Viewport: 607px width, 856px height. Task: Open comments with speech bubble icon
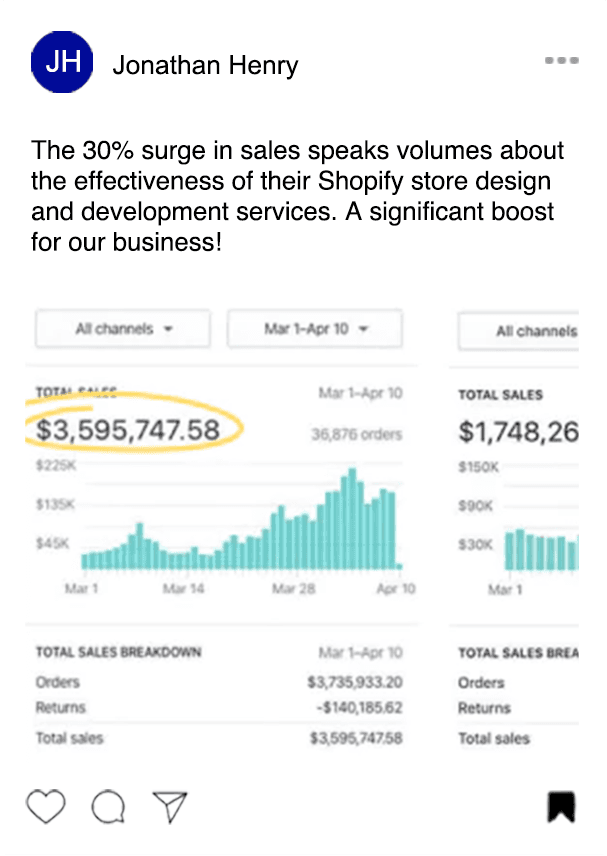tap(108, 805)
